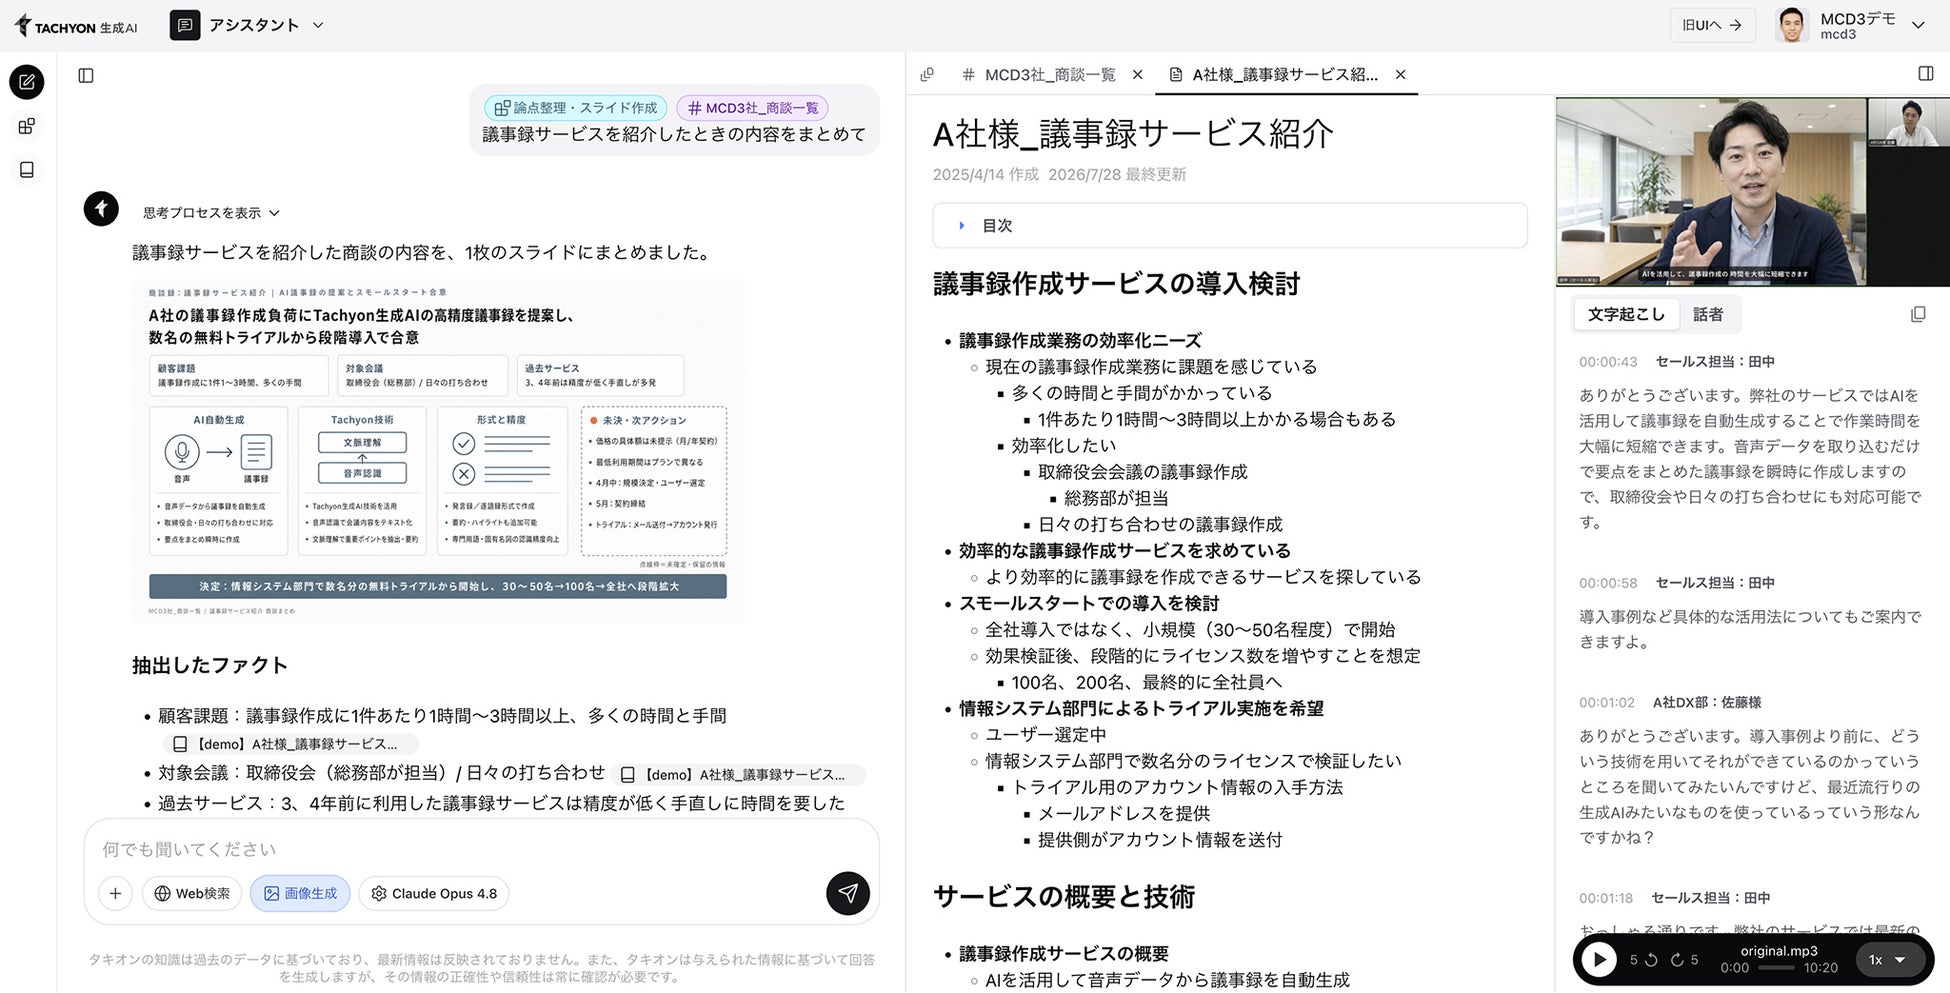Click the TACHYON 生成AI logo
Screen dimensions: 1950x993
pyautogui.click(x=76, y=26)
